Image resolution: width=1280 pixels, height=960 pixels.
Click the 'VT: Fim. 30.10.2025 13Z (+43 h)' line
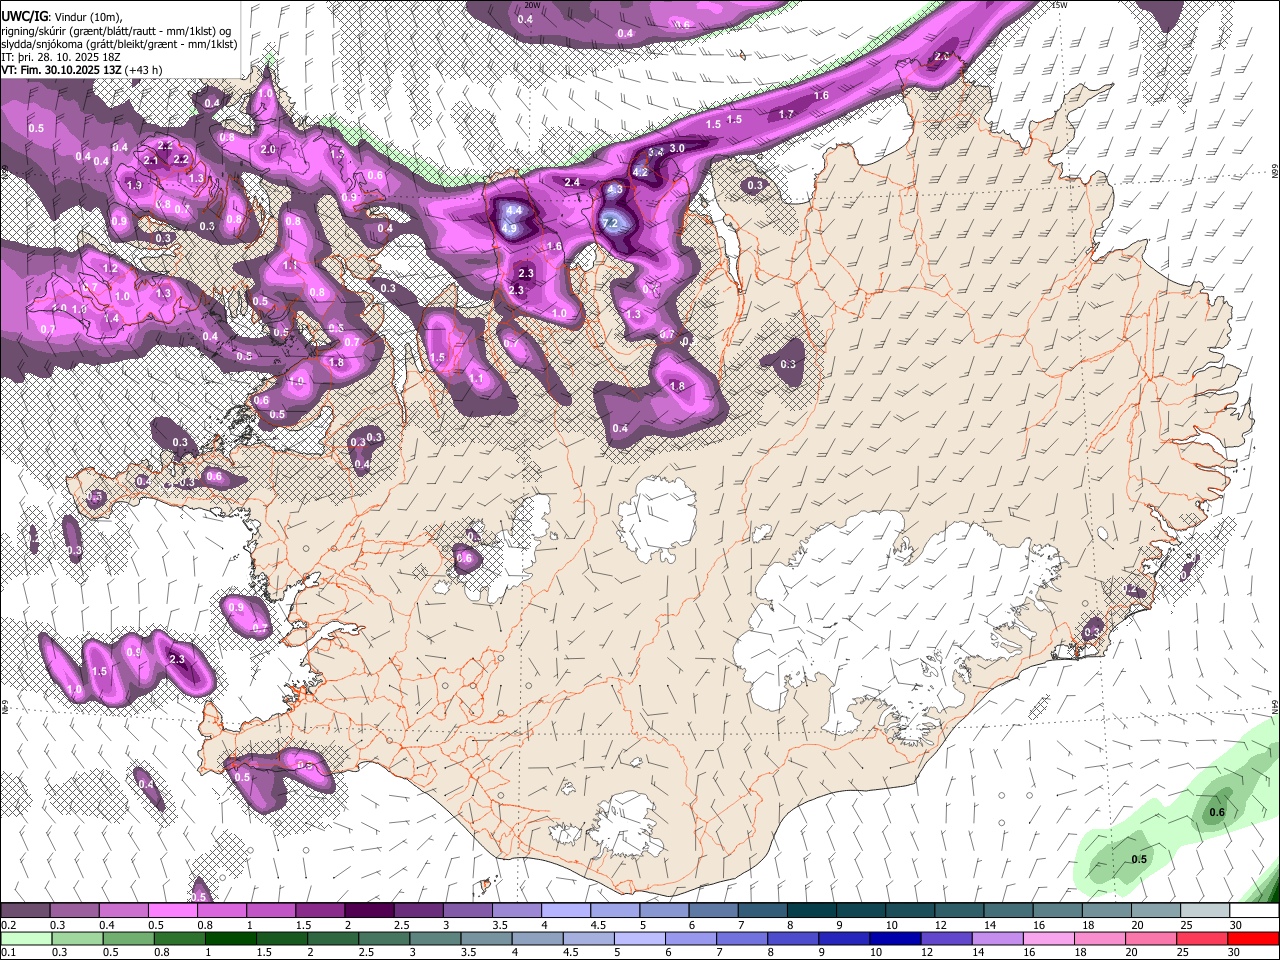pos(82,70)
